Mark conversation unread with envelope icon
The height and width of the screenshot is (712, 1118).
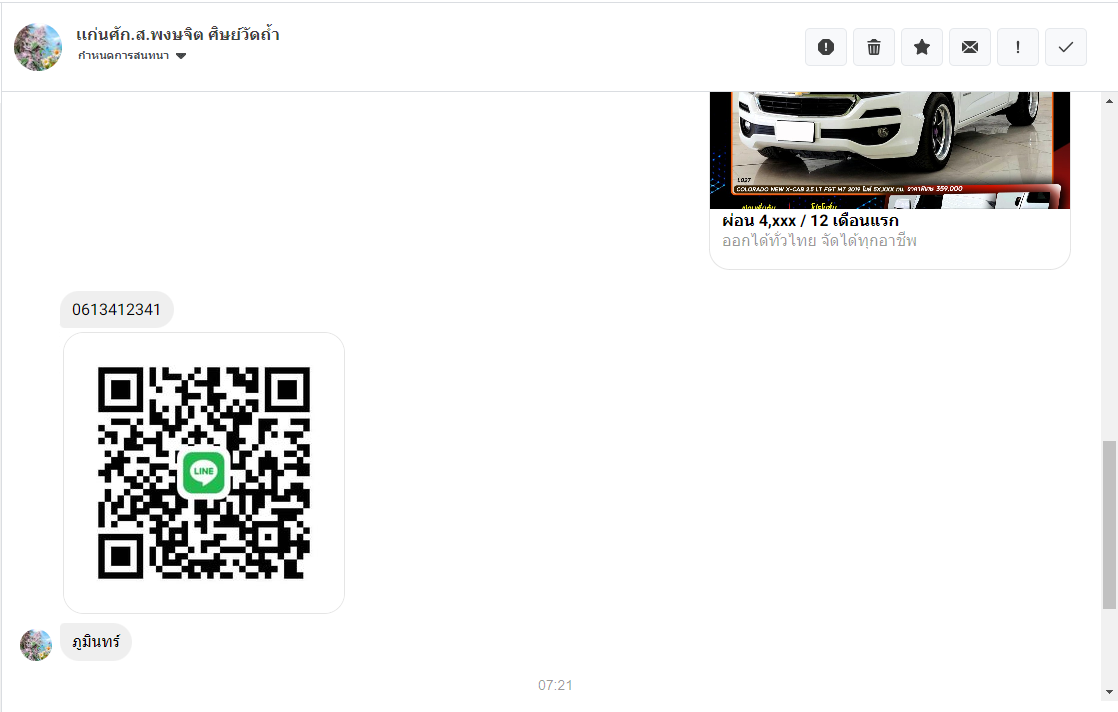click(970, 47)
